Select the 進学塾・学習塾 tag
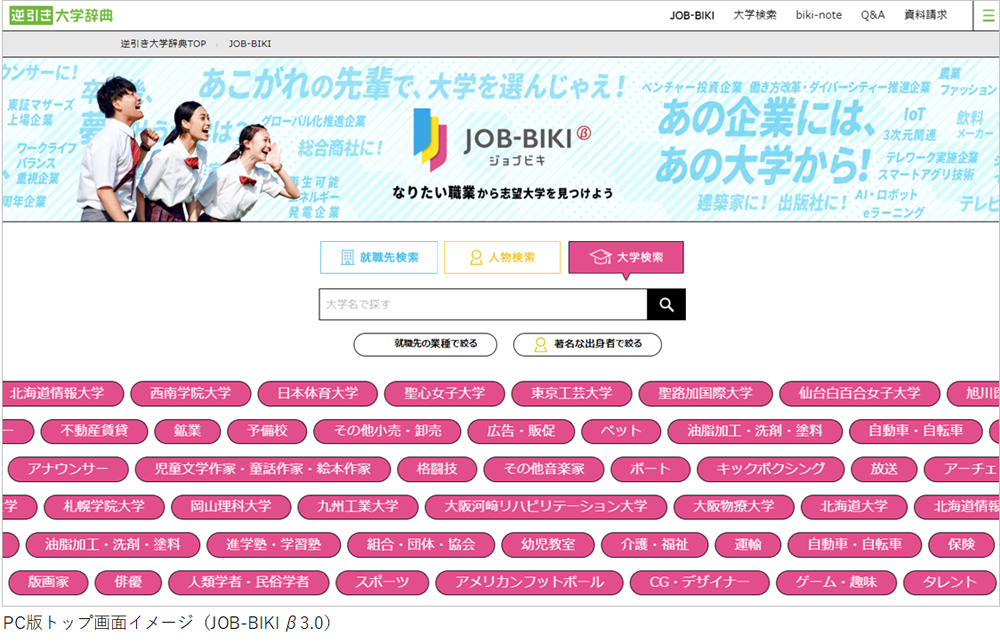This screenshot has height=644, width=1000. 274,545
